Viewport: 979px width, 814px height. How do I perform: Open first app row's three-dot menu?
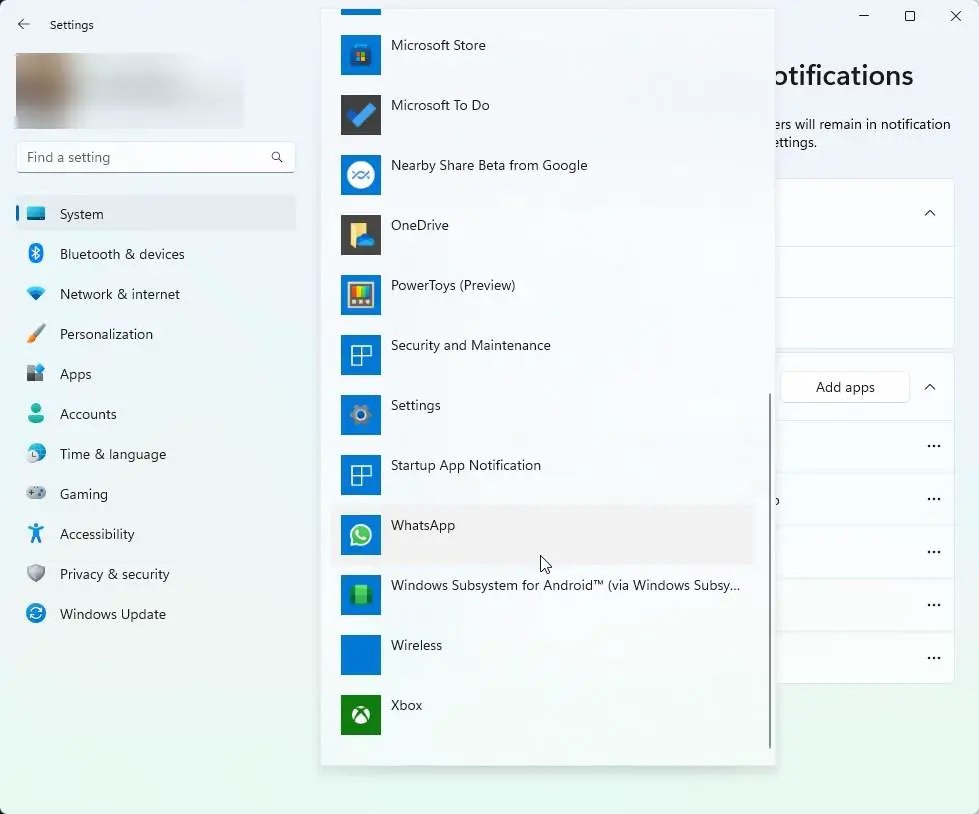click(x=933, y=446)
